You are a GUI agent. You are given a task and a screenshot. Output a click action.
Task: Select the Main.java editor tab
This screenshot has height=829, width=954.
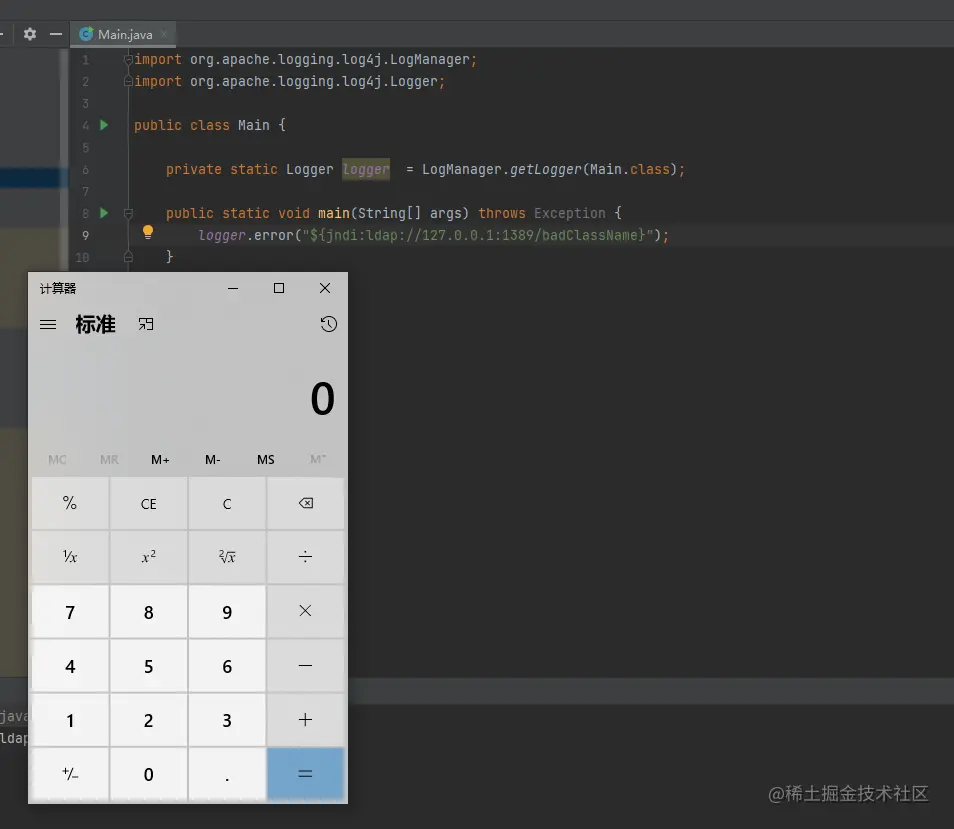pos(123,35)
